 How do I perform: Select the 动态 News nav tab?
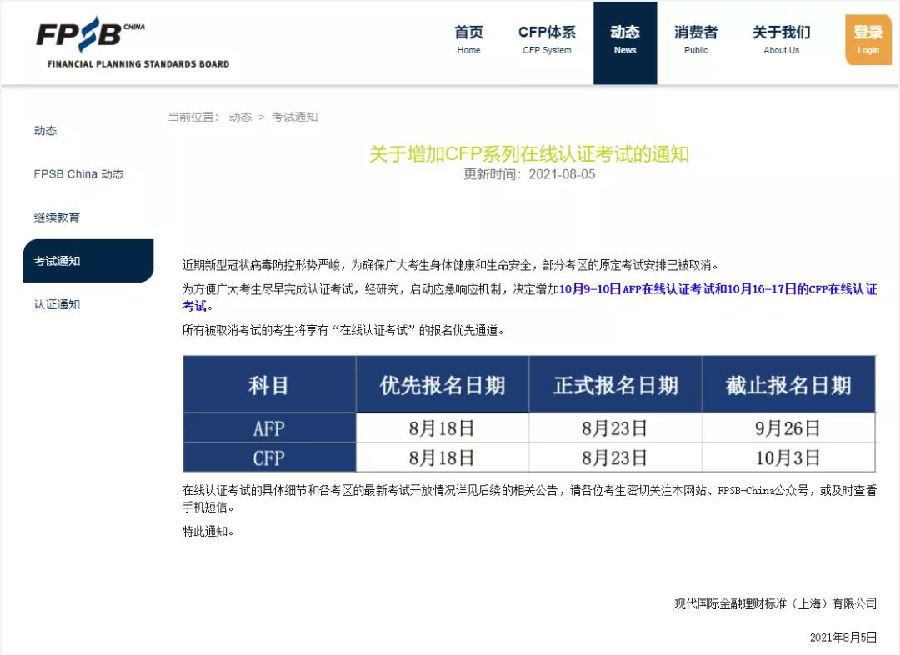(625, 43)
